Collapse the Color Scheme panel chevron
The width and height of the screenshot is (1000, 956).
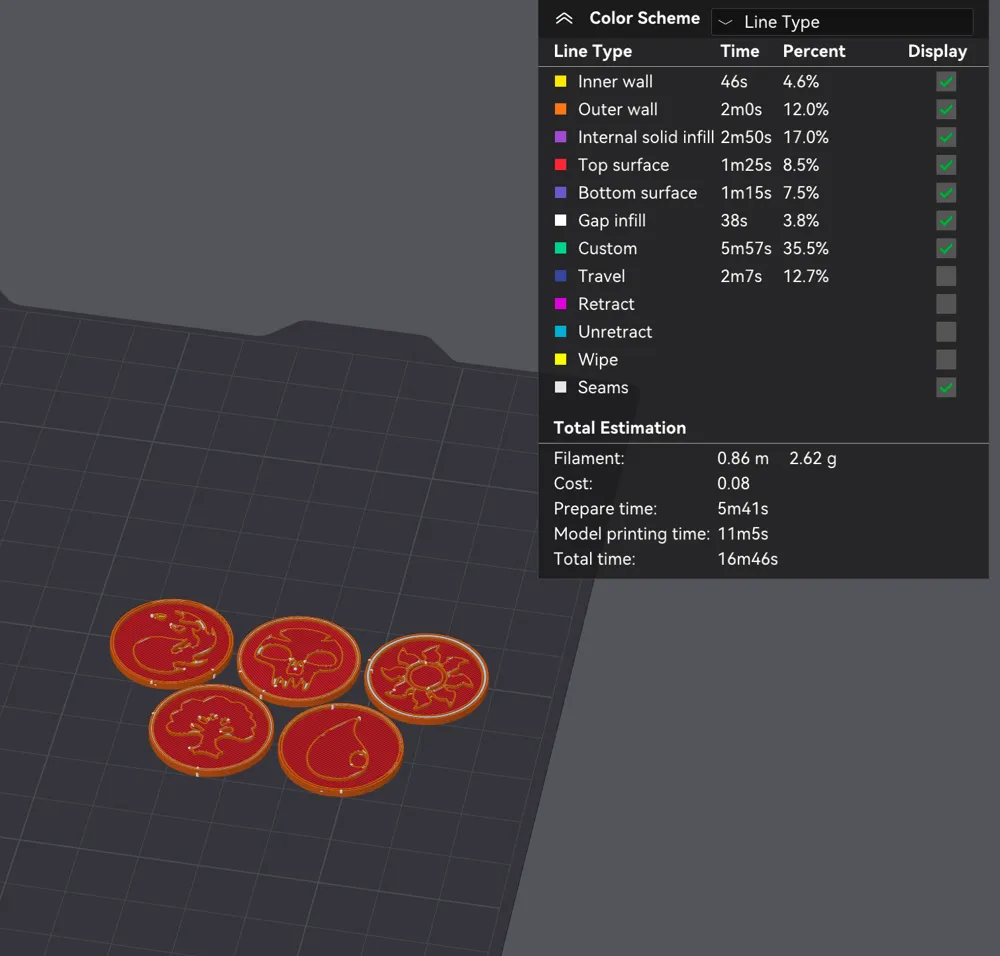(564, 19)
